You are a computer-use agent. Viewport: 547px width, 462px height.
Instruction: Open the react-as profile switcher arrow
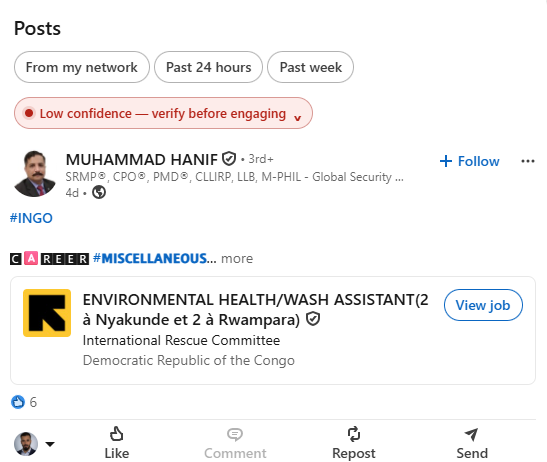point(50,444)
